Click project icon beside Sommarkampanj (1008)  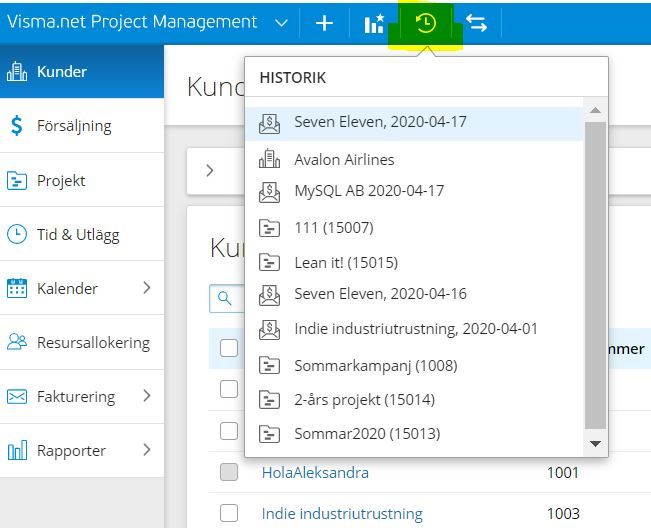(269, 366)
